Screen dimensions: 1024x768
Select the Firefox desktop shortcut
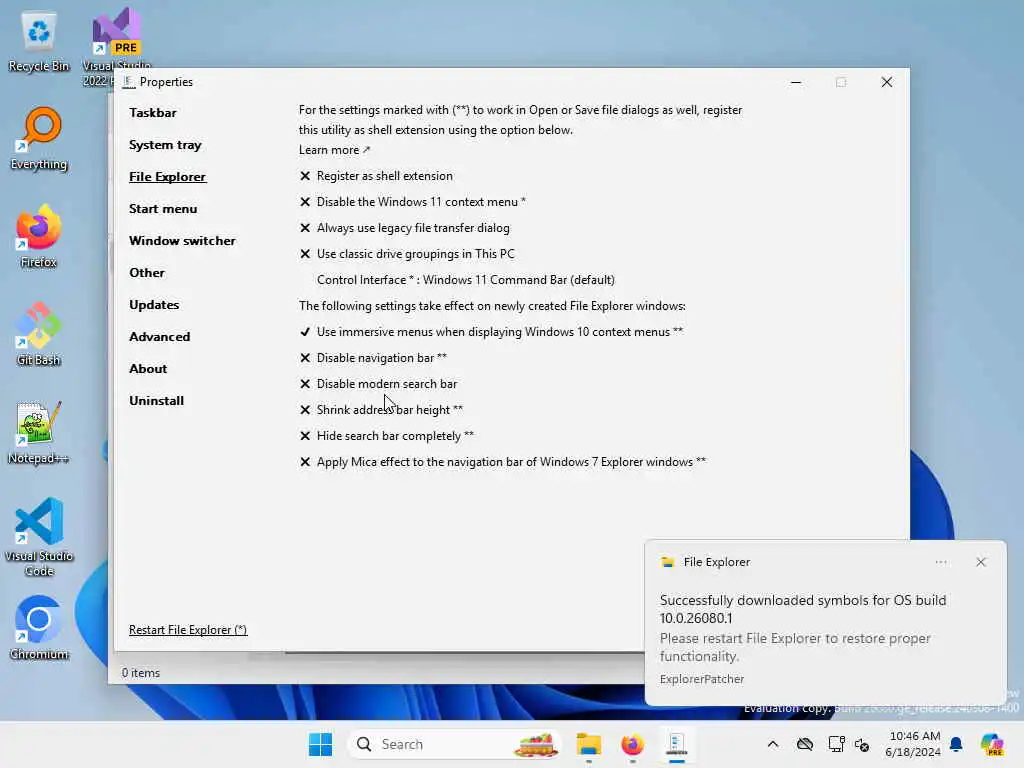pyautogui.click(x=39, y=236)
